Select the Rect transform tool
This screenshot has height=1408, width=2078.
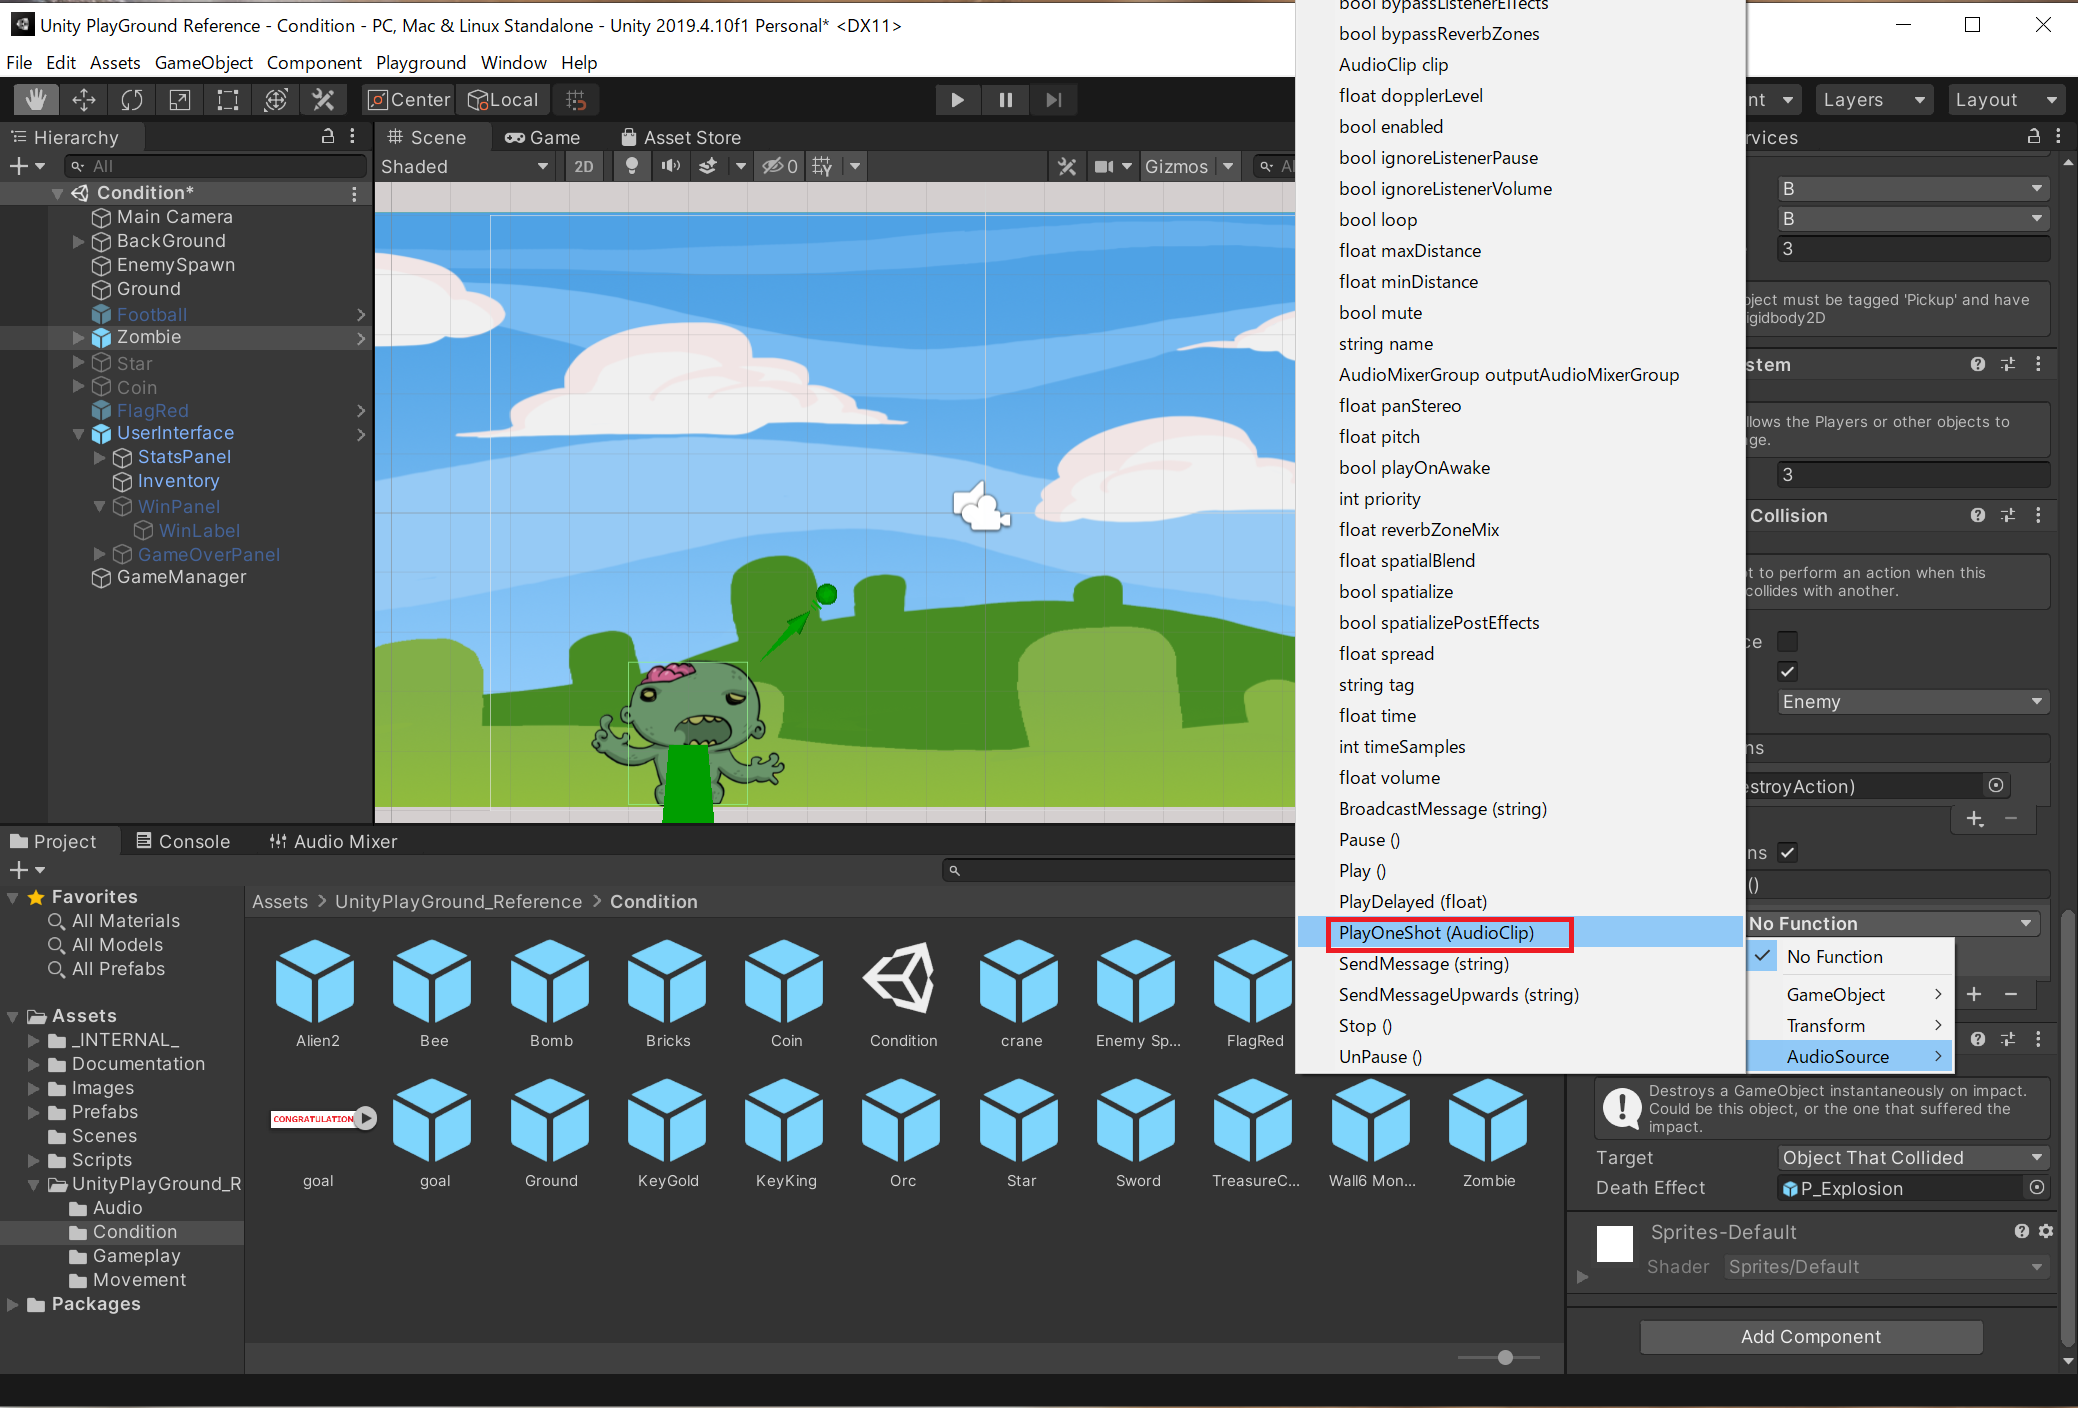(228, 100)
